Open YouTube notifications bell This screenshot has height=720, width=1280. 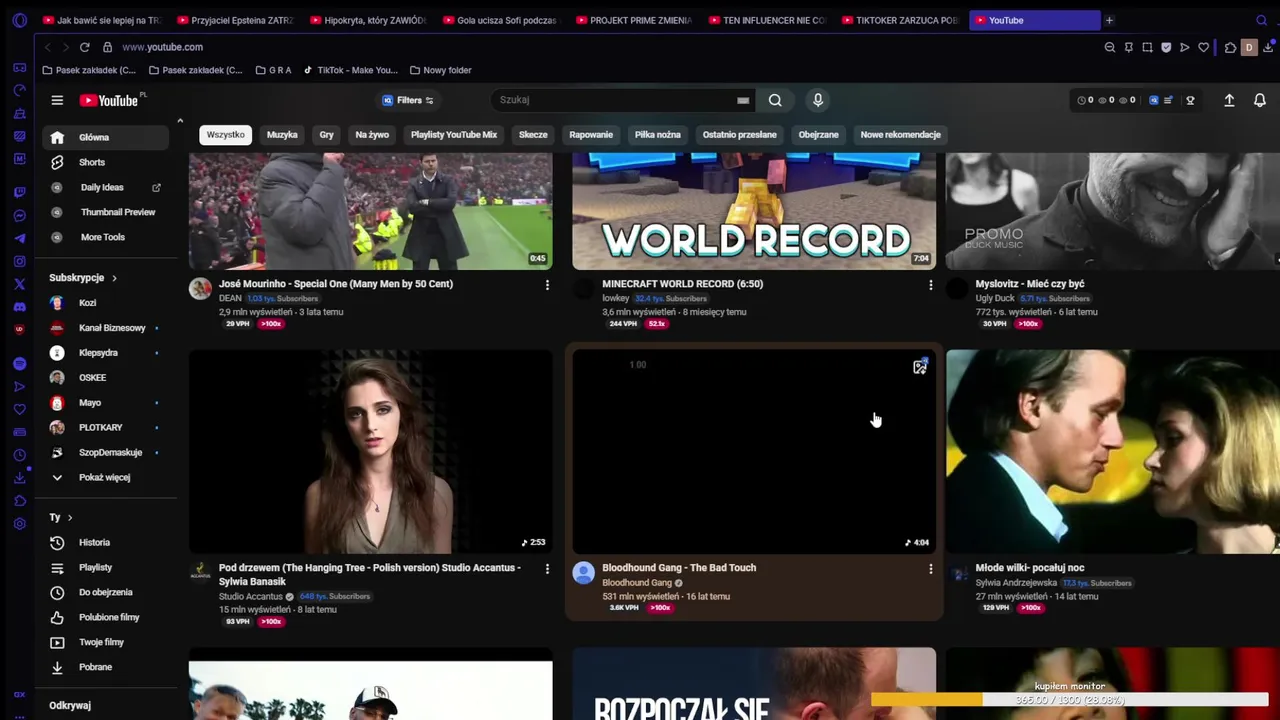pos(1260,100)
